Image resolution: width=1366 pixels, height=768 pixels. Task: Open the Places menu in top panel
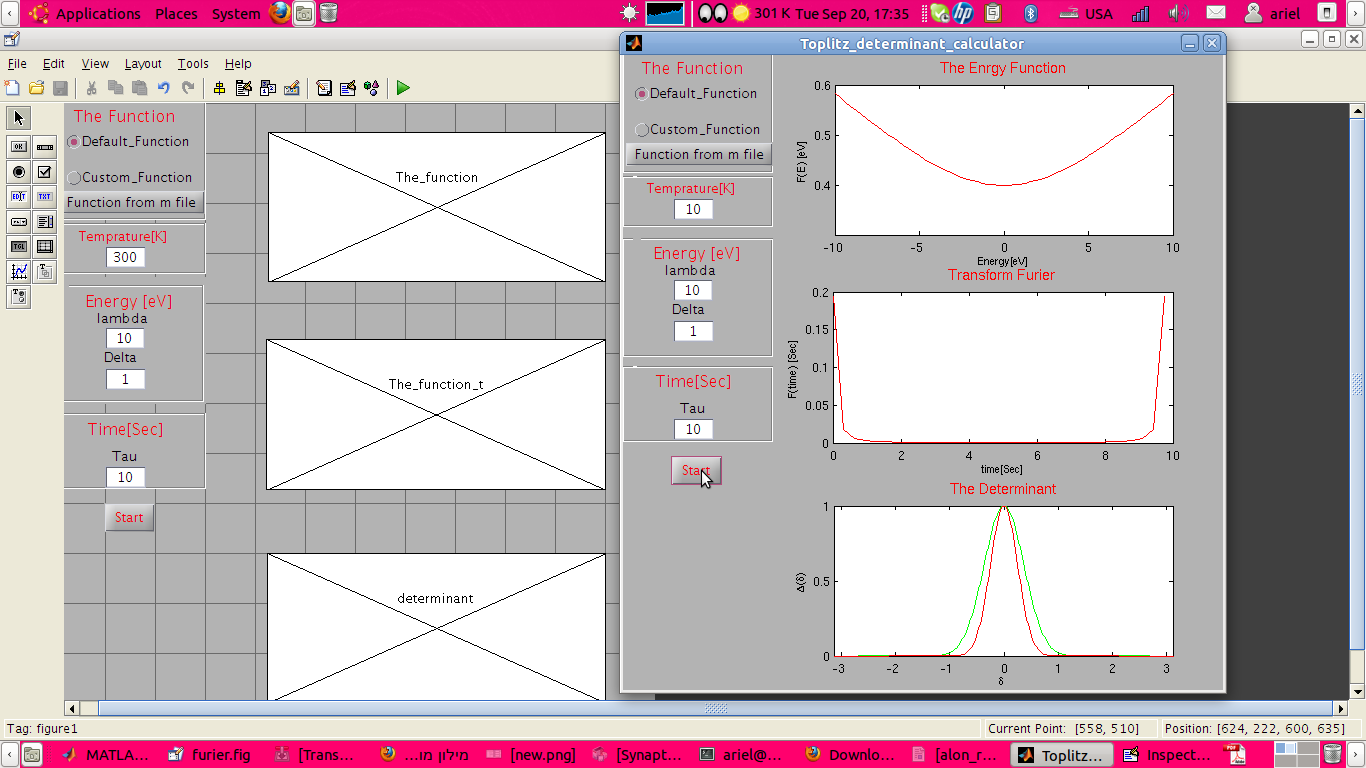pos(176,14)
